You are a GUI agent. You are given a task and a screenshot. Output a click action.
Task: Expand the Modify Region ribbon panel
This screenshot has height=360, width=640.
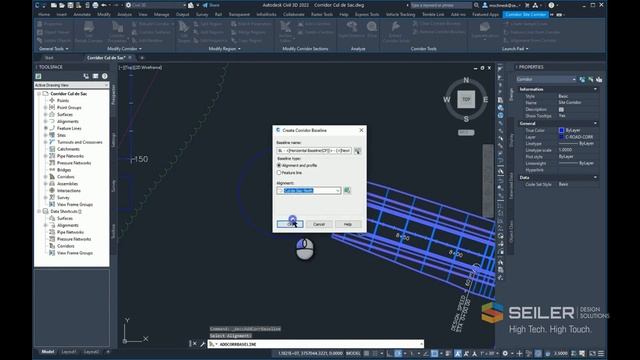tap(224, 49)
